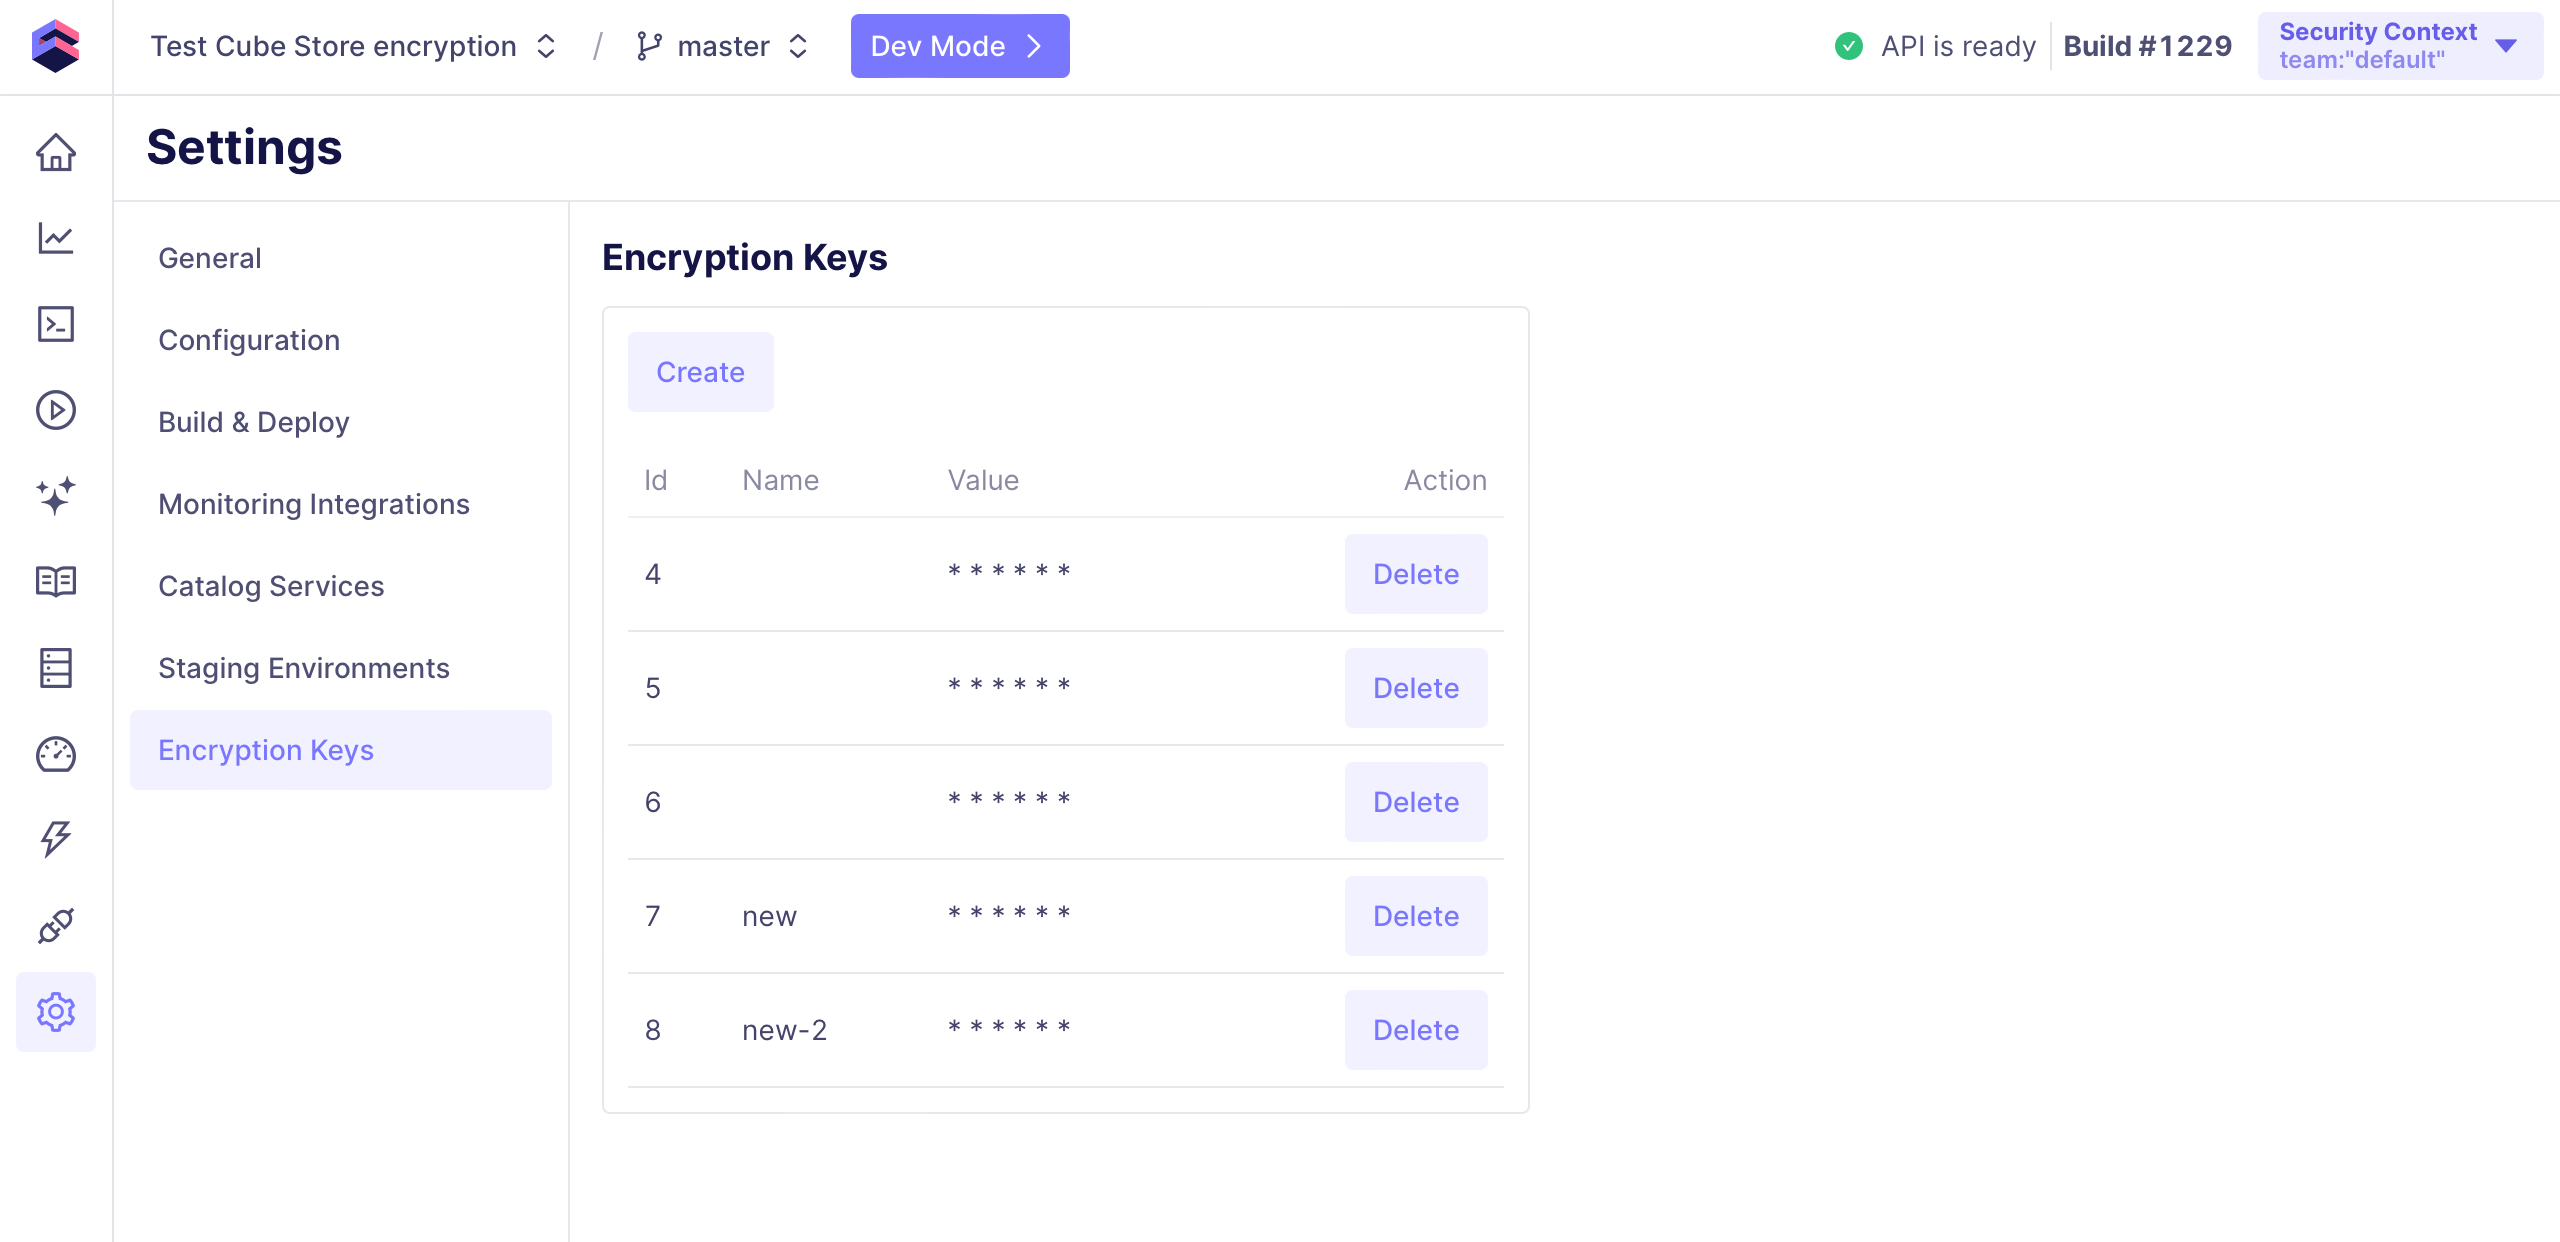The width and height of the screenshot is (2560, 1242).
Task: Click the Cube logo at top left
Action: tap(56, 46)
